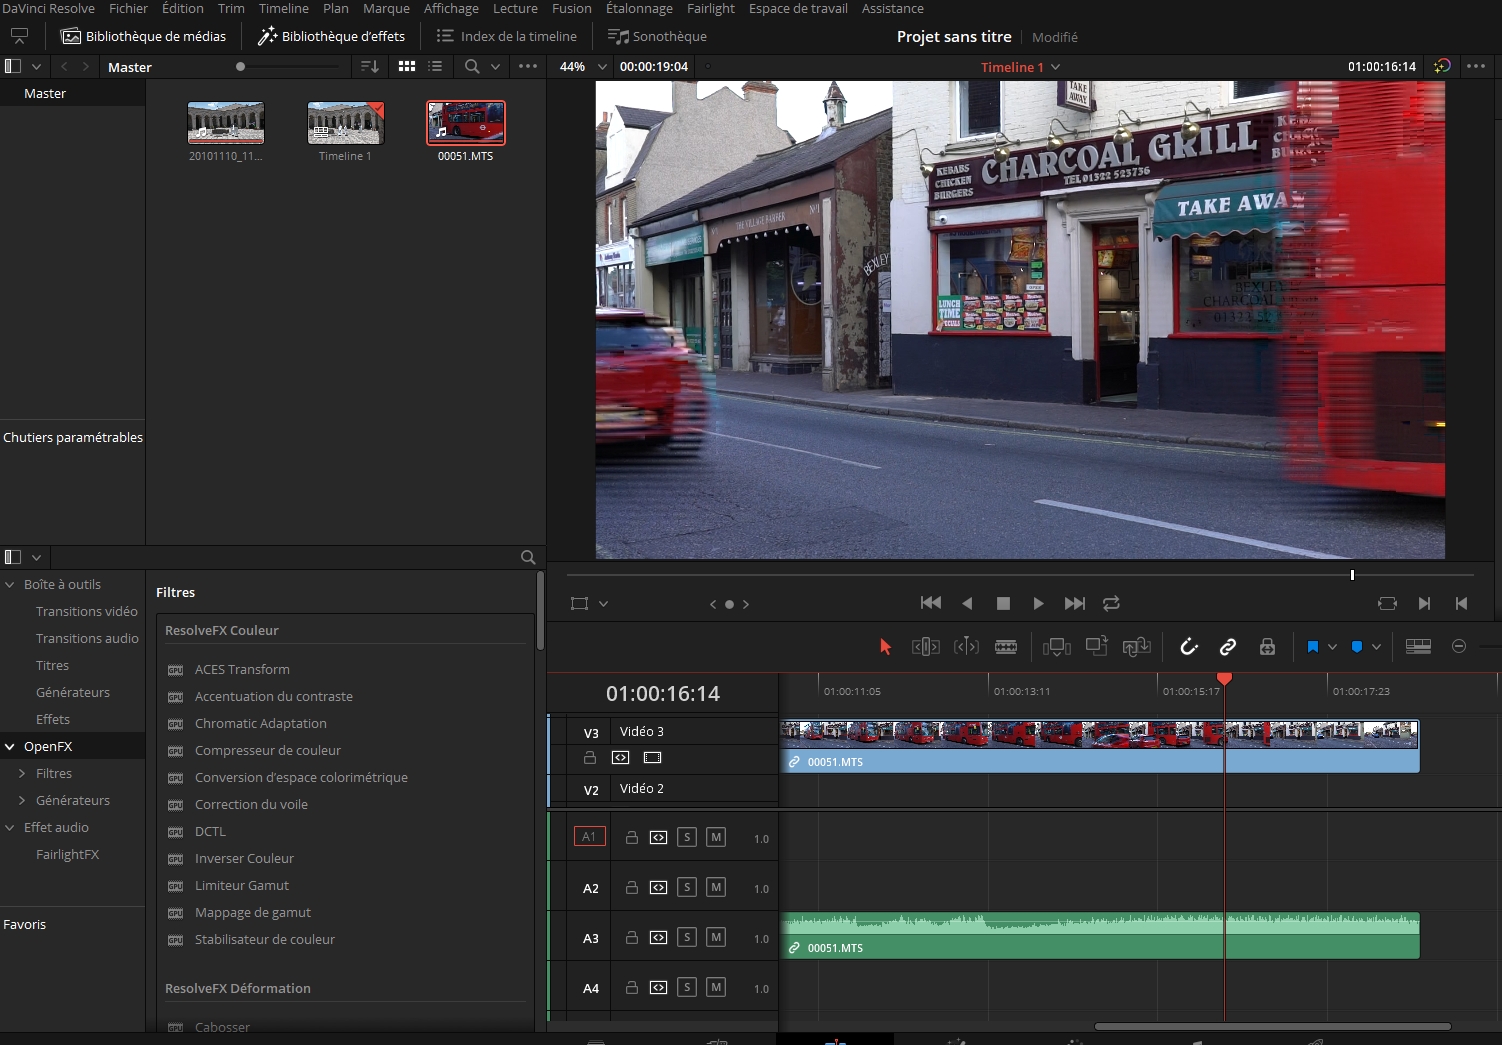Open the Marque menu
Image resolution: width=1502 pixels, height=1045 pixels.
pyautogui.click(x=386, y=8)
